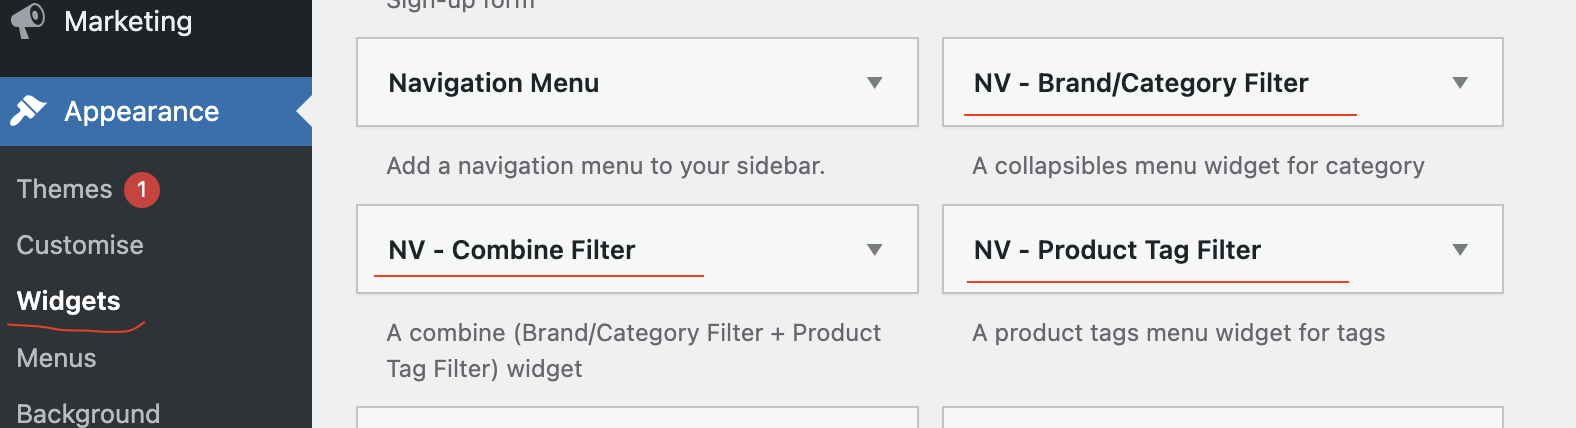Select the Widgets submenu item
Screen dimensions: 1576x428
click(x=69, y=301)
